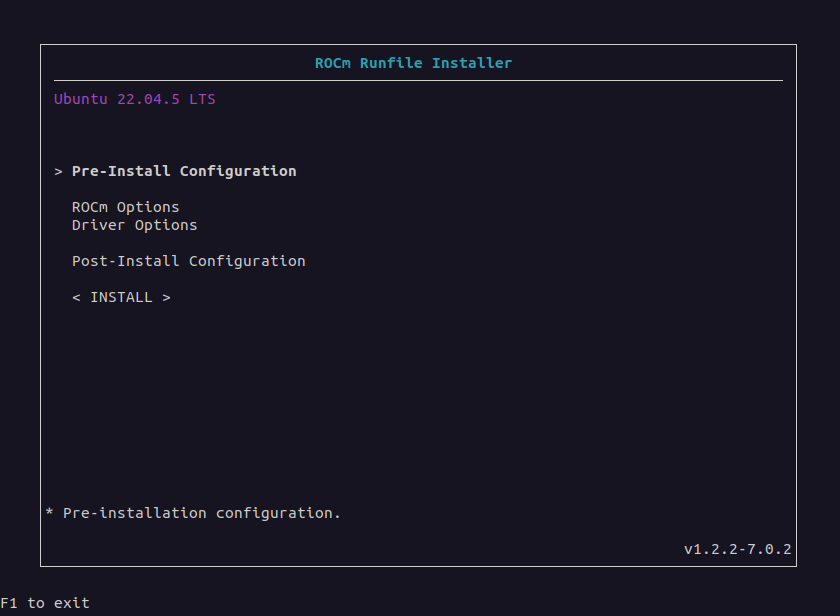The width and height of the screenshot is (840, 616).
Task: Click the asterisk before the status description
Action: click(x=50, y=513)
